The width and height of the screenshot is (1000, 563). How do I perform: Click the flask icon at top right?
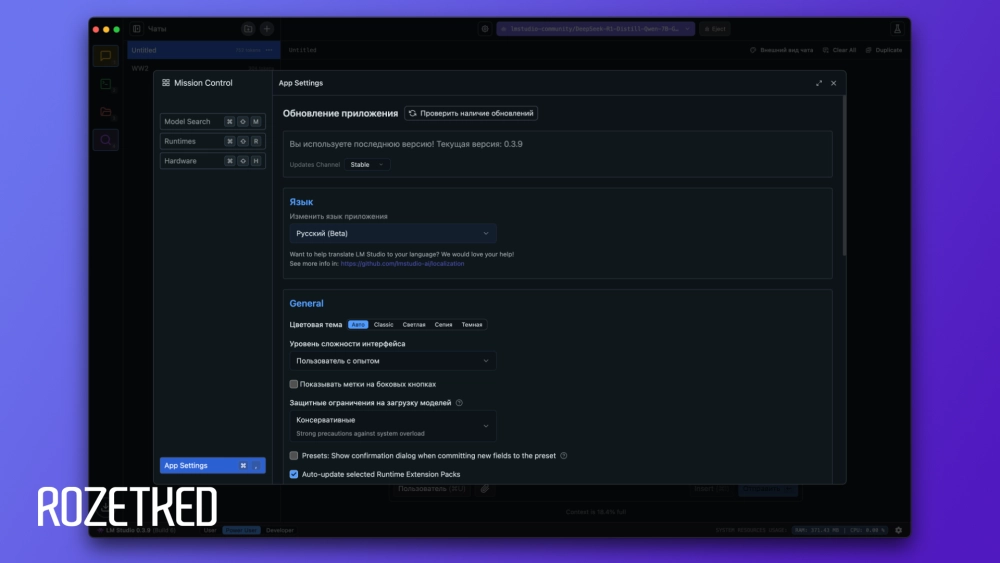(x=896, y=29)
